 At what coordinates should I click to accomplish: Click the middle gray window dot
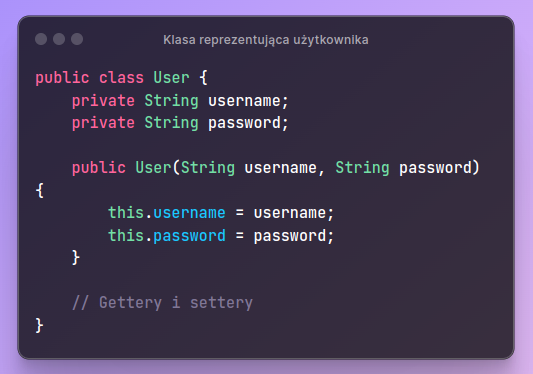click(59, 39)
